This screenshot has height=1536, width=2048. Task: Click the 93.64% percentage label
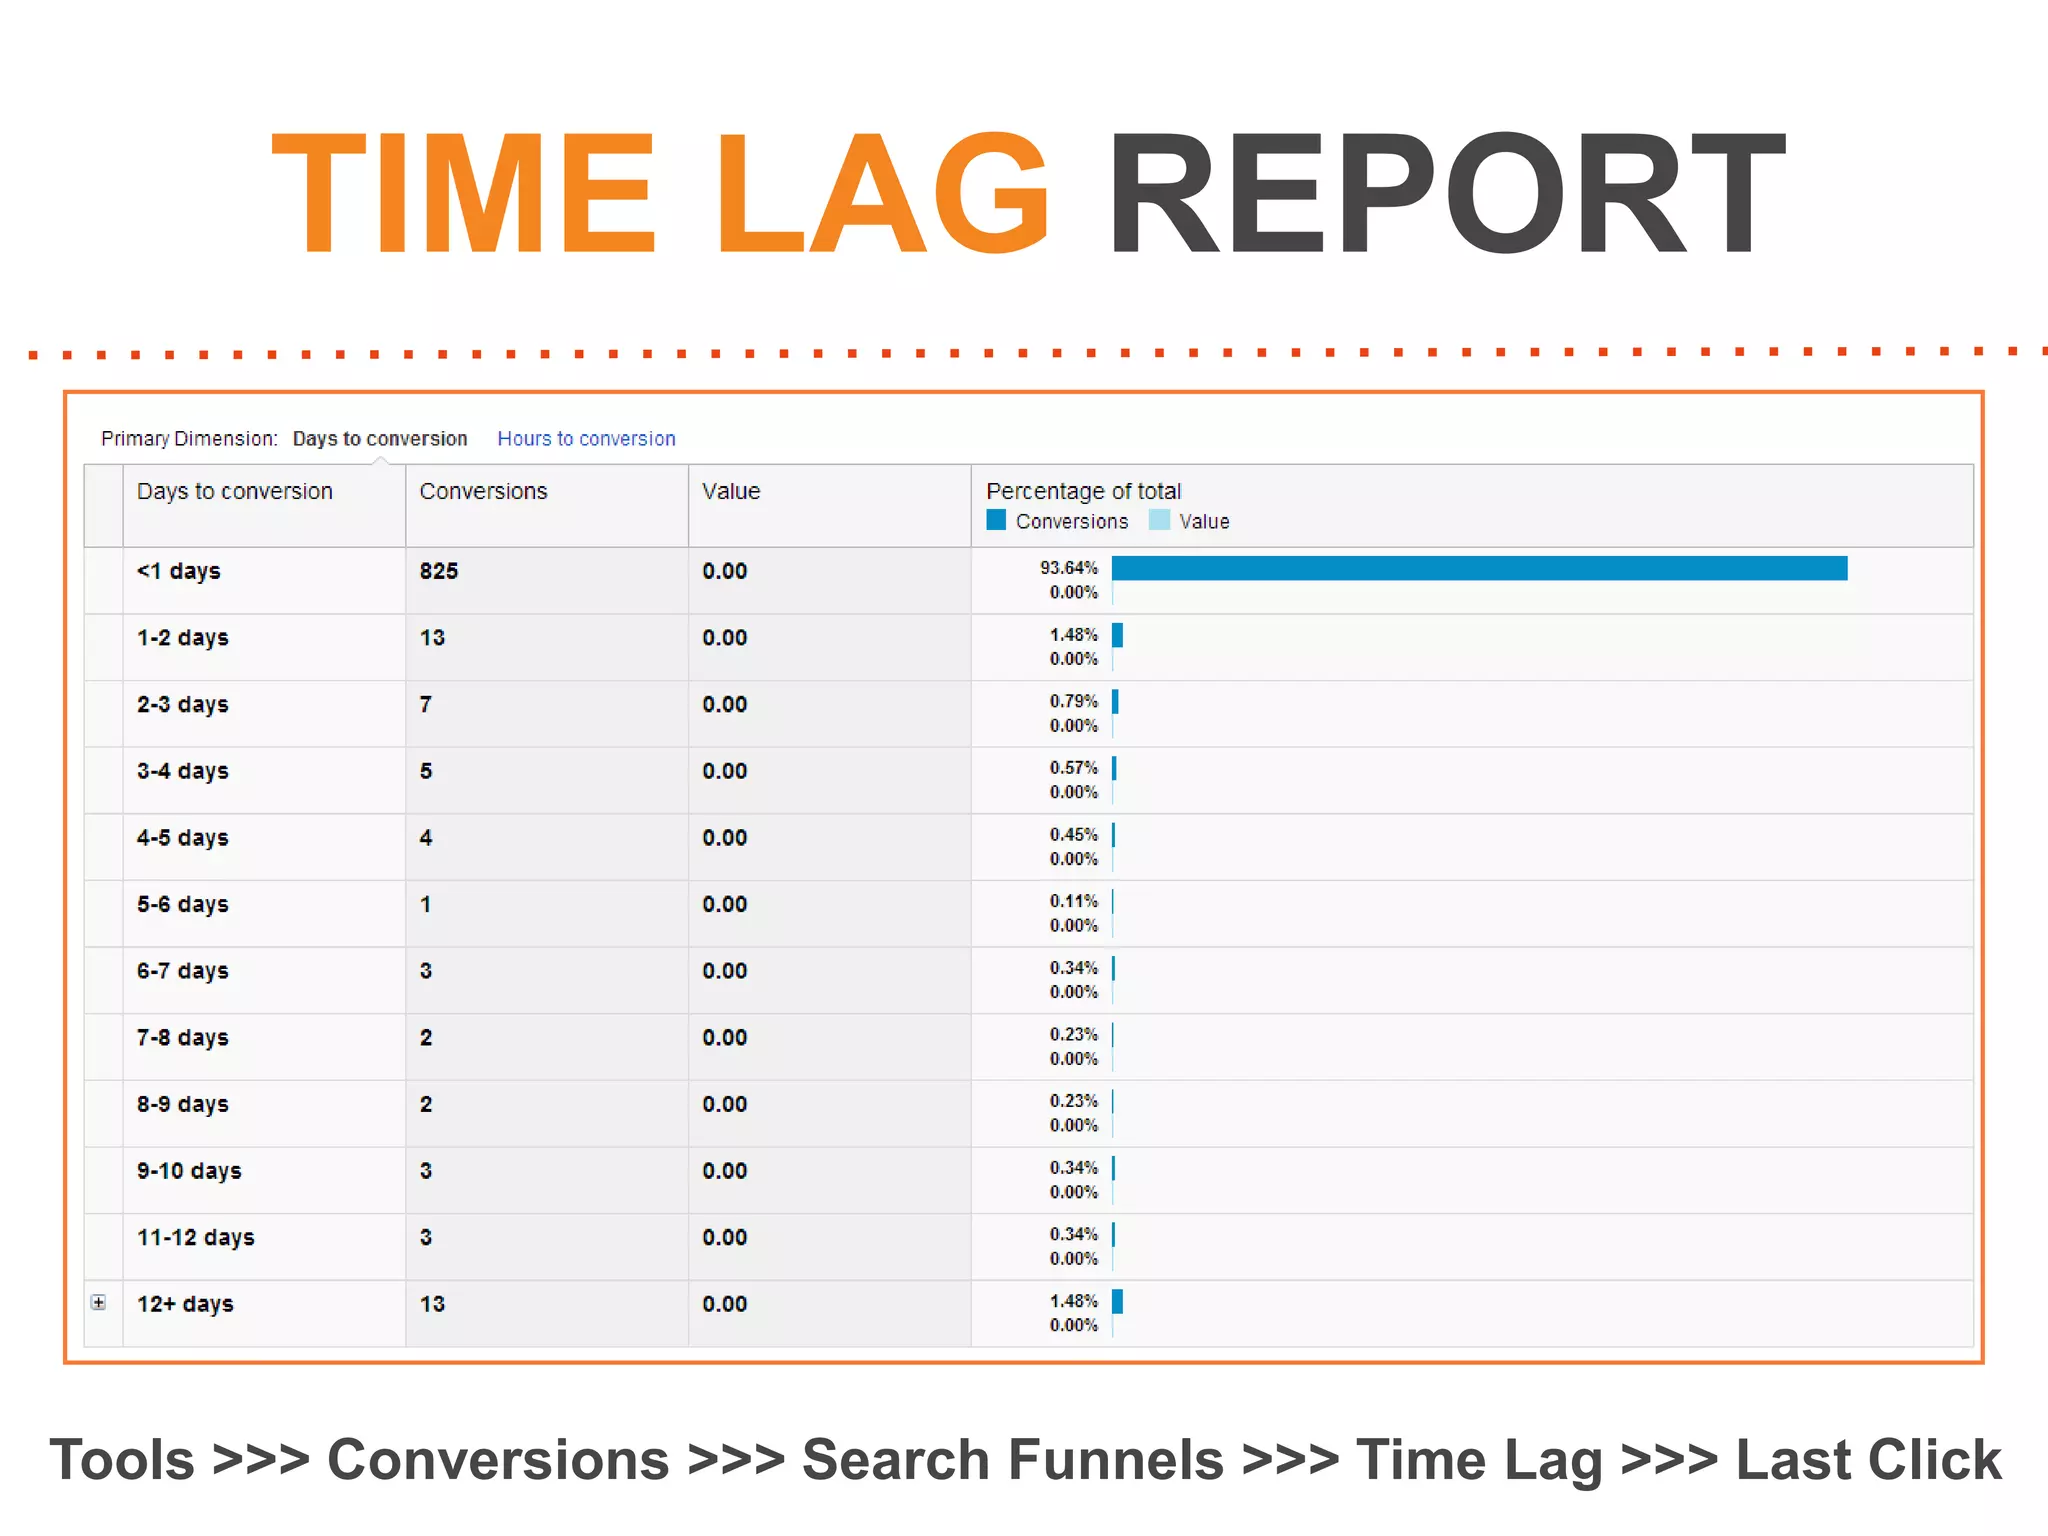click(x=1068, y=568)
